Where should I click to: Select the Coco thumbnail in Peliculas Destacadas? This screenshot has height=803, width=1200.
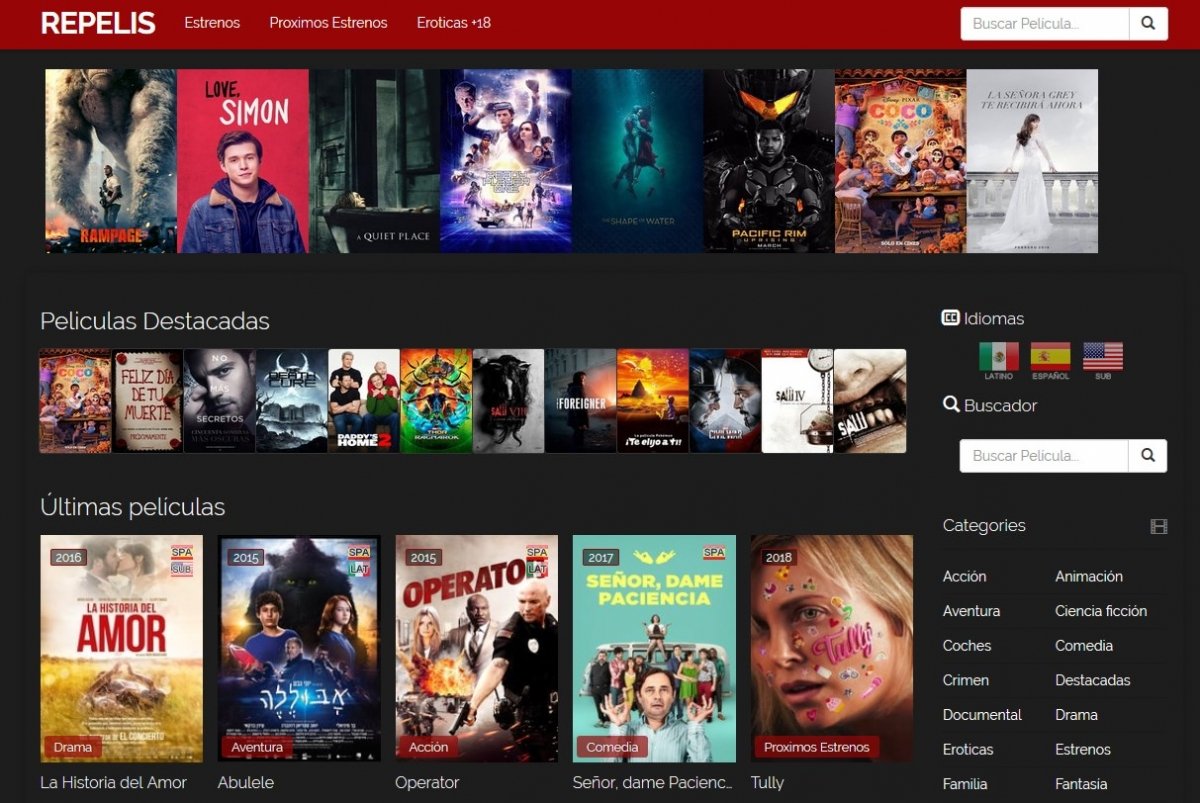click(75, 401)
